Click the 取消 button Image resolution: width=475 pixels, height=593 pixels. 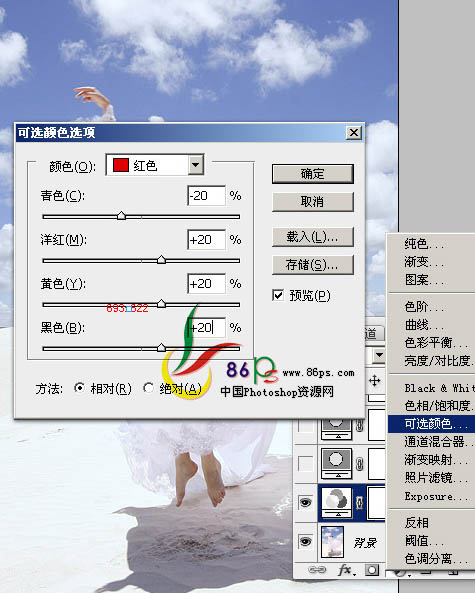[313, 202]
